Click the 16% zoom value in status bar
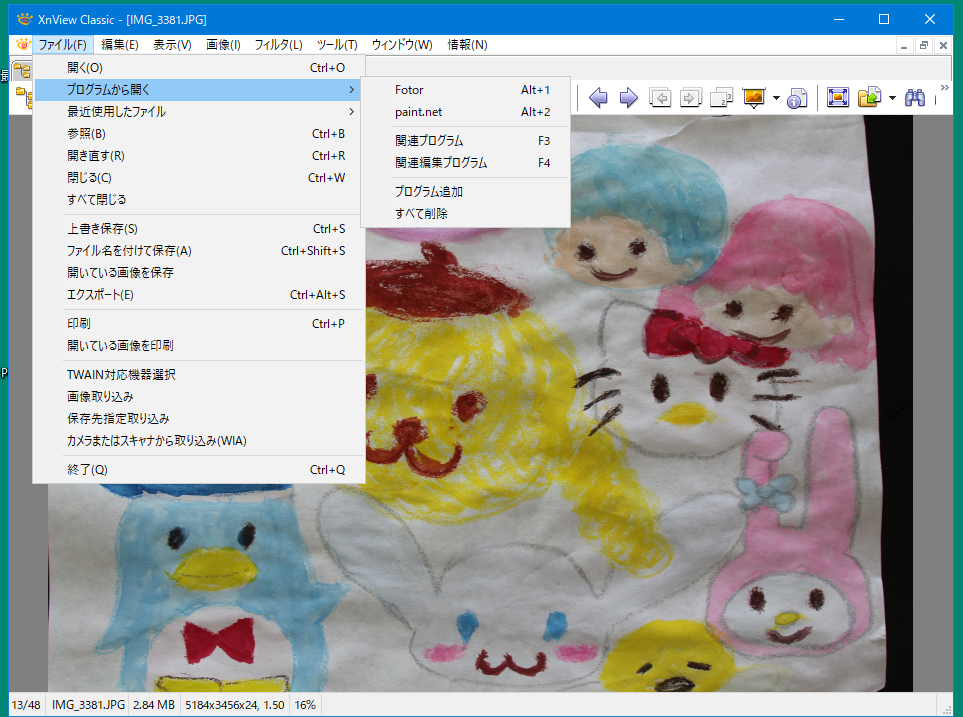This screenshot has width=963, height=717. (x=305, y=705)
